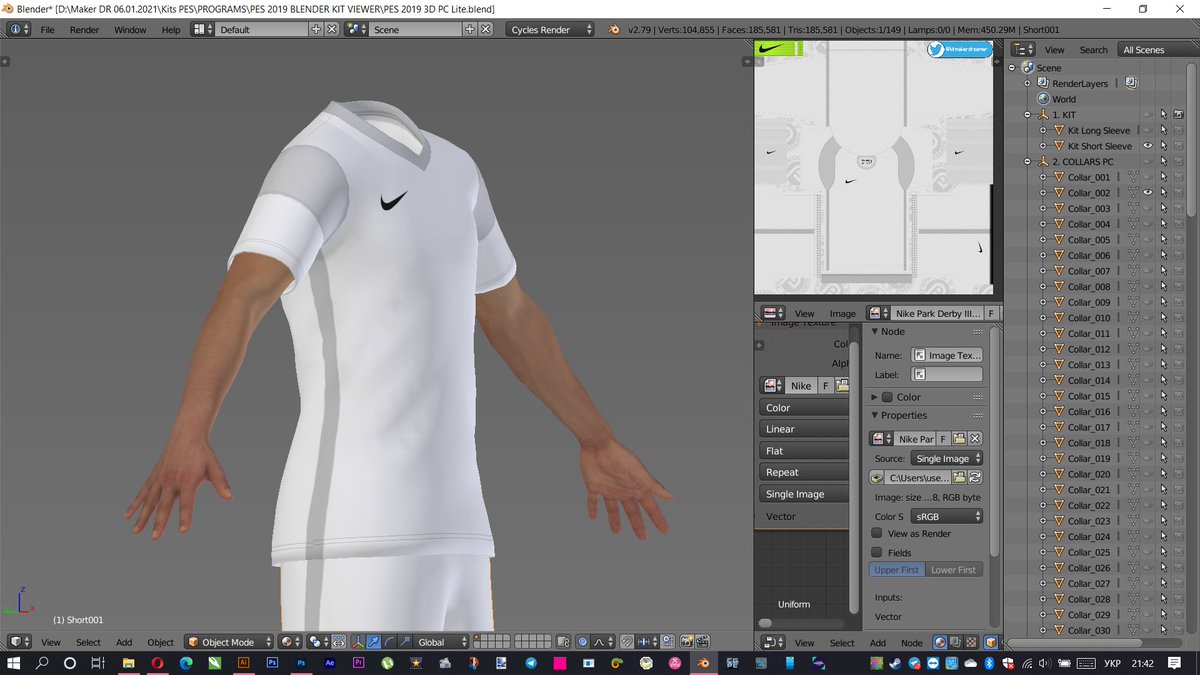Select the shader nodes tree type icon
This screenshot has height=675, width=1200.
940,642
